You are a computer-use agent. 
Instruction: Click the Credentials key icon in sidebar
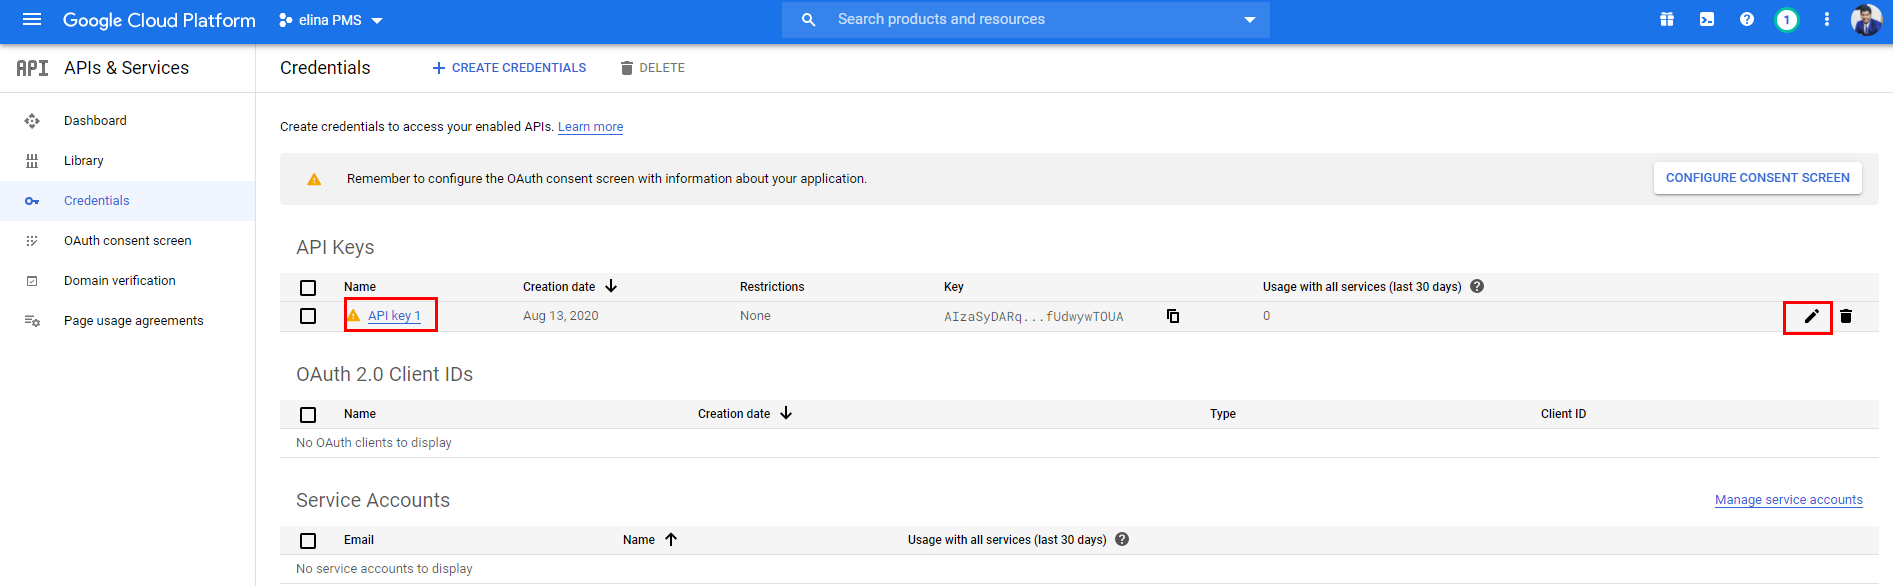[32, 201]
